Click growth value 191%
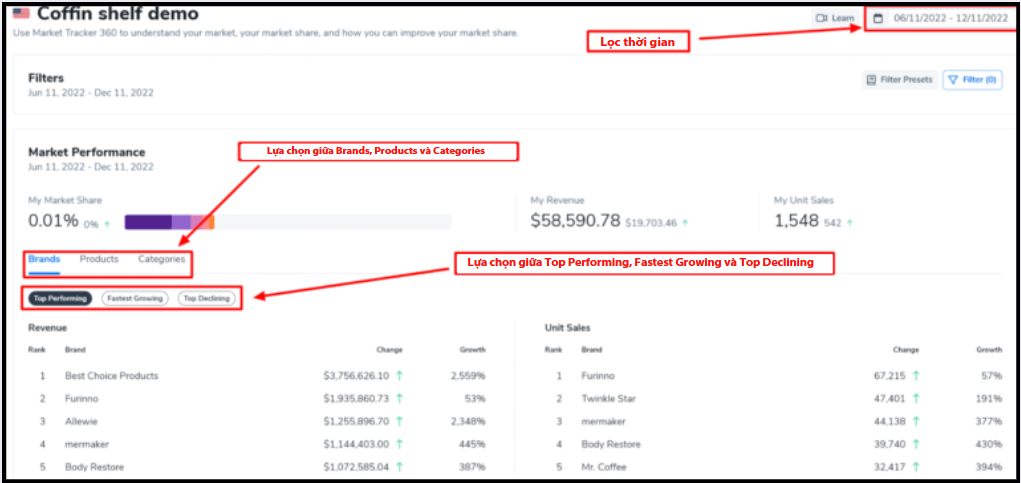The width and height of the screenshot is (1021, 483). [x=990, y=398]
